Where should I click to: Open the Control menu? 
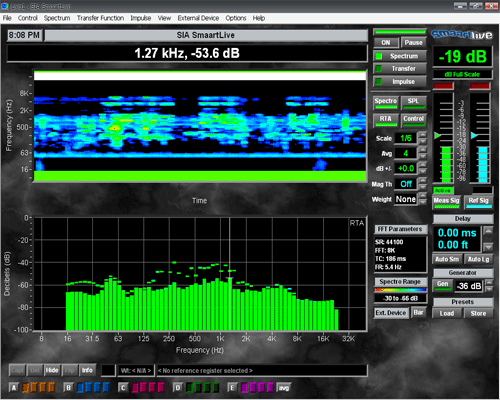pos(28,18)
